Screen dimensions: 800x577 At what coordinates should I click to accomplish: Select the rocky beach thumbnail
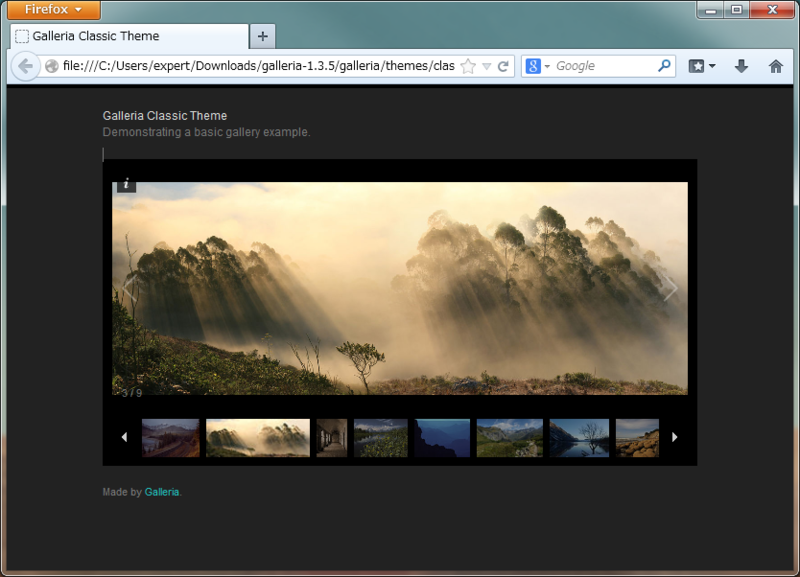click(637, 438)
